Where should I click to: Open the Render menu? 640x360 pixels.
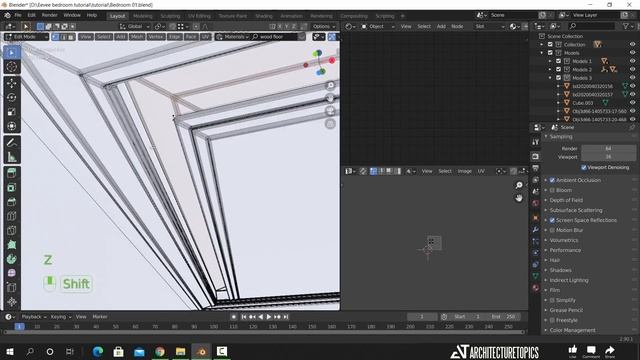coord(49,16)
